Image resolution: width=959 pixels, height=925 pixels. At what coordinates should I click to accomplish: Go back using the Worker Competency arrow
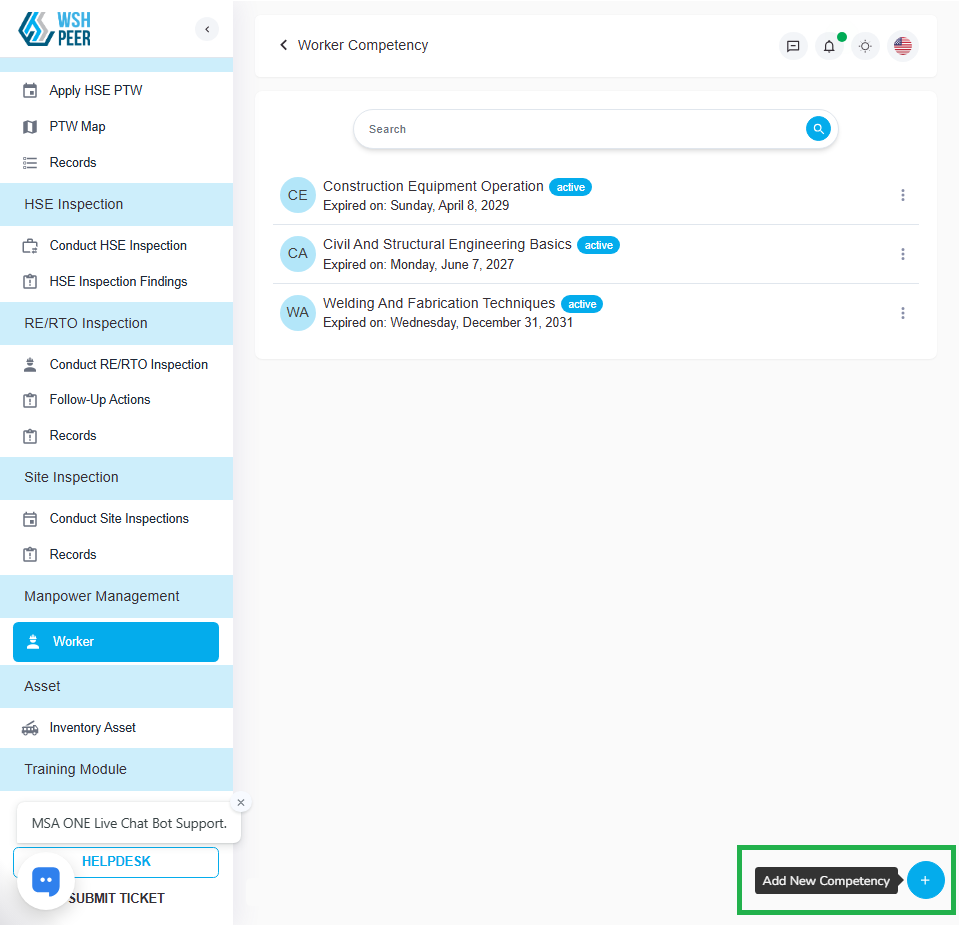pos(284,45)
